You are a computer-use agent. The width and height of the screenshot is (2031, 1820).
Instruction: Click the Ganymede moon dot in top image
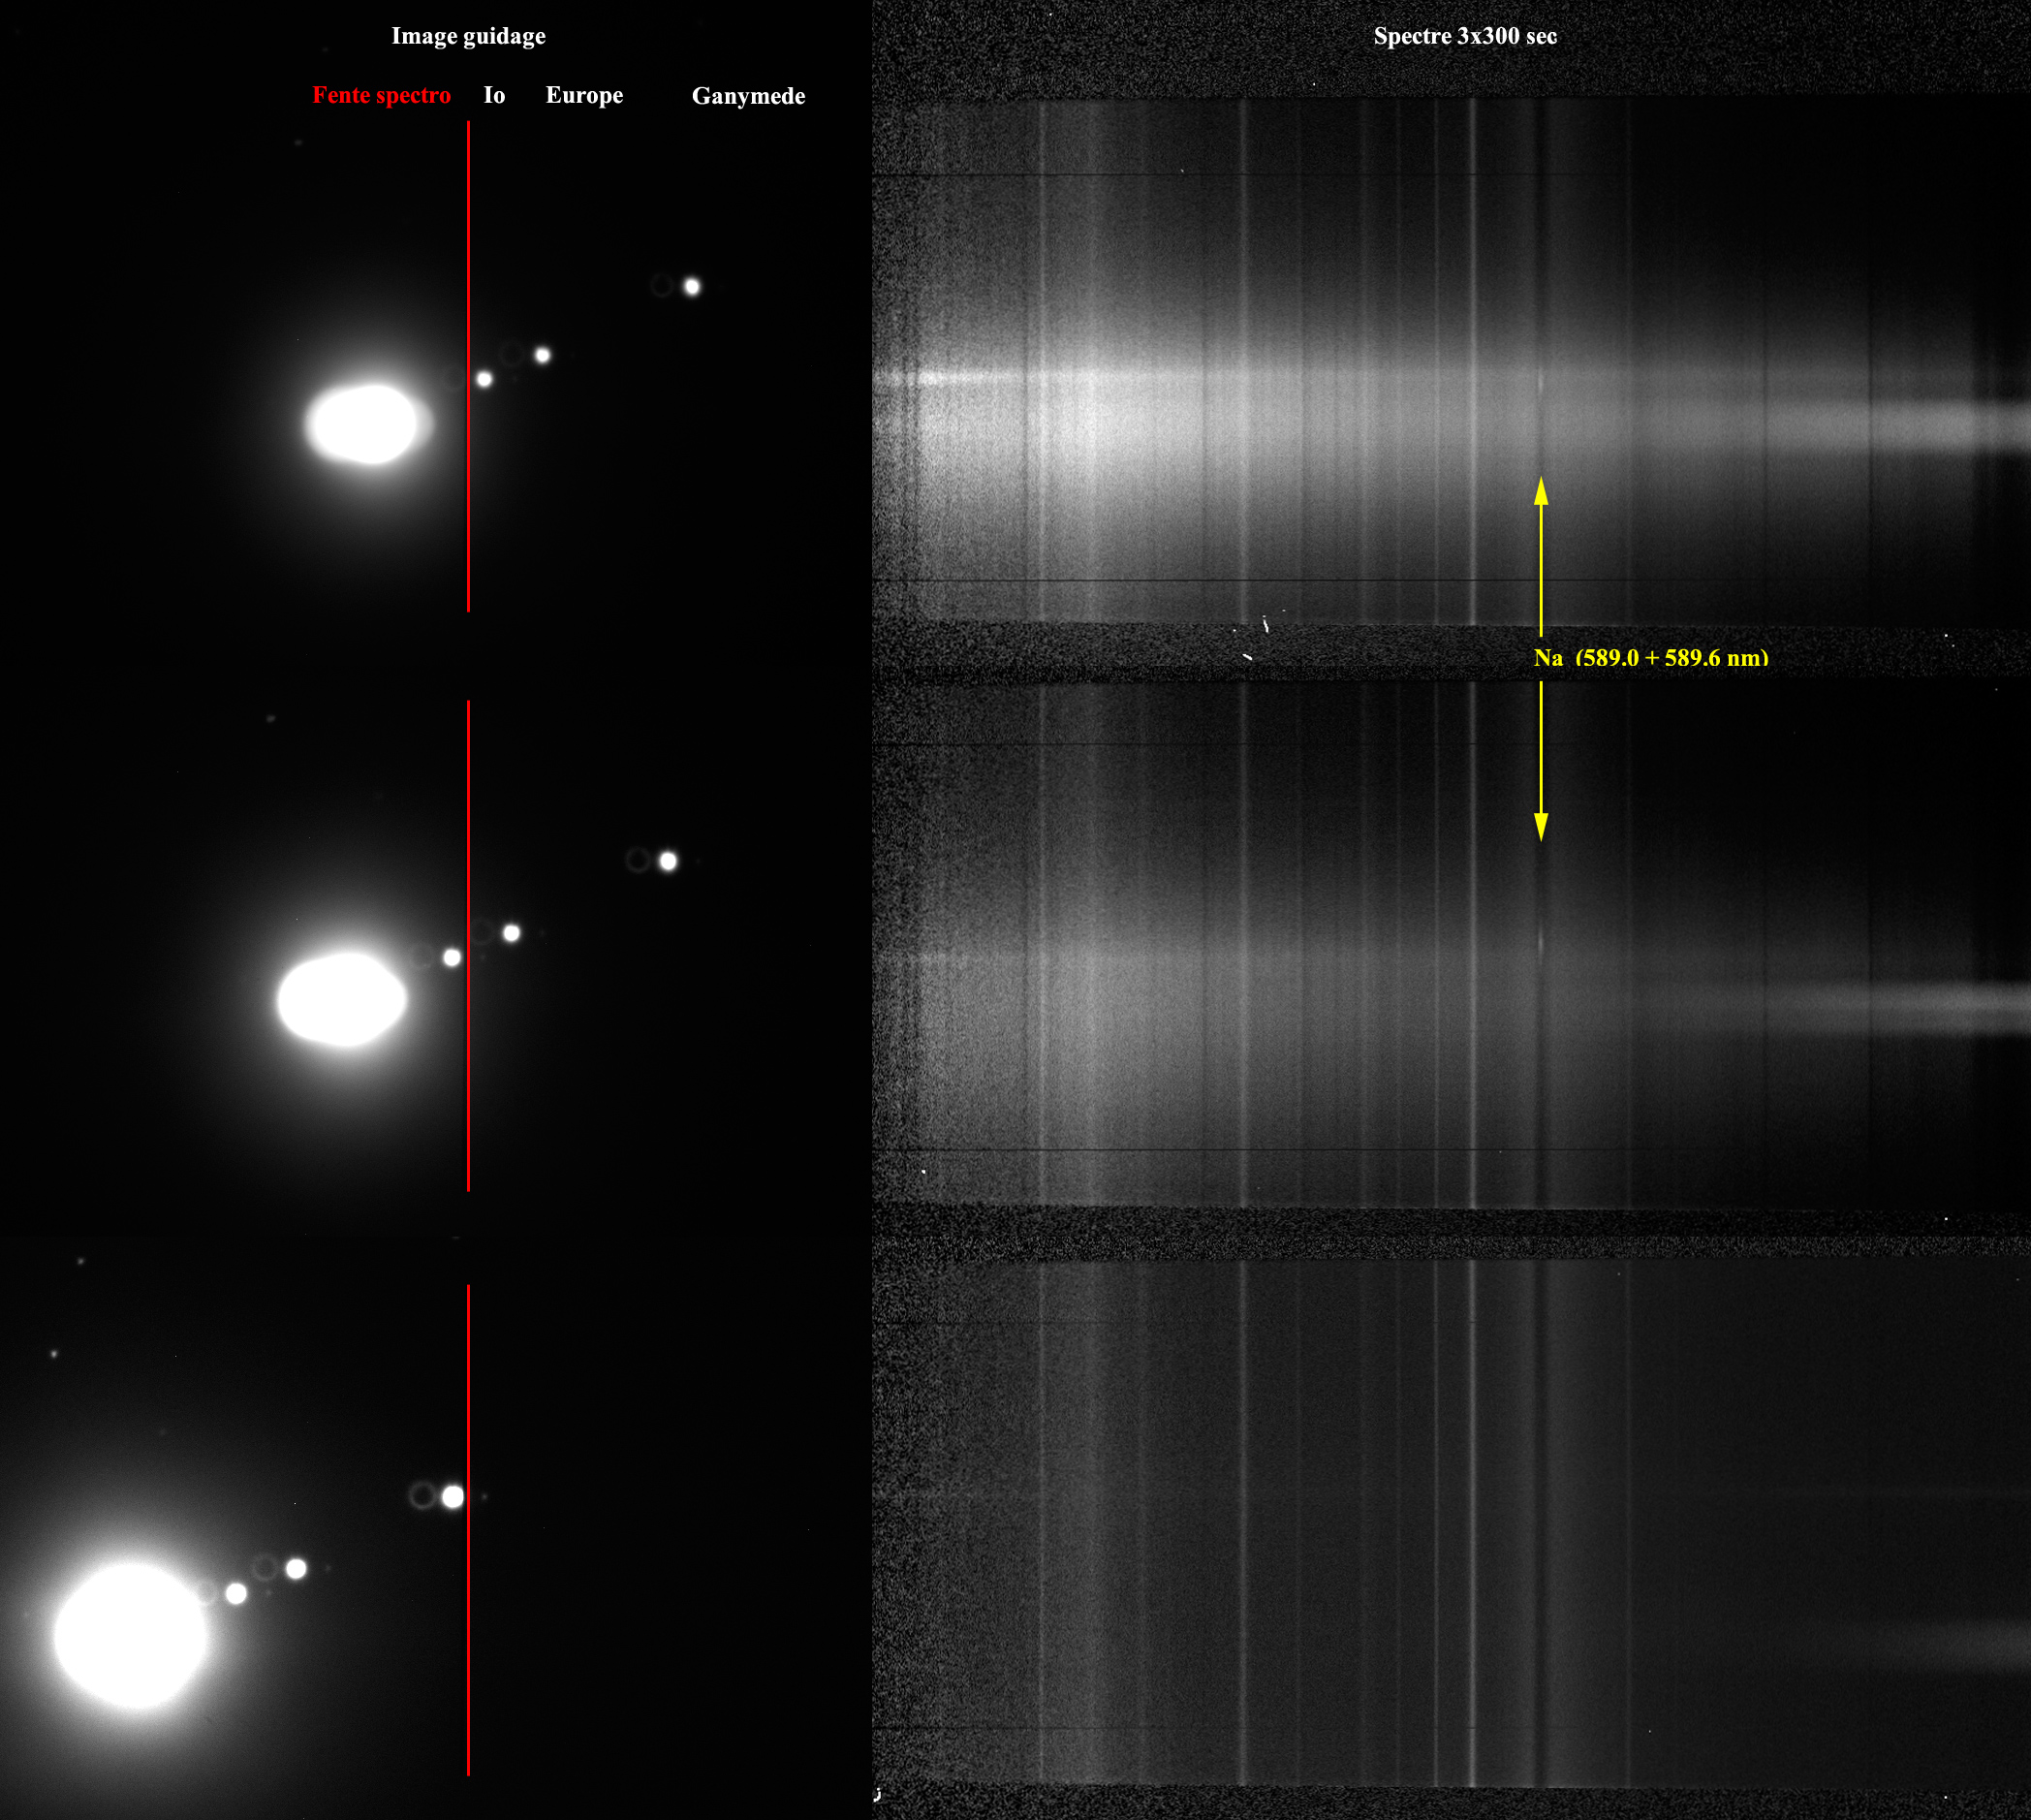click(x=692, y=287)
